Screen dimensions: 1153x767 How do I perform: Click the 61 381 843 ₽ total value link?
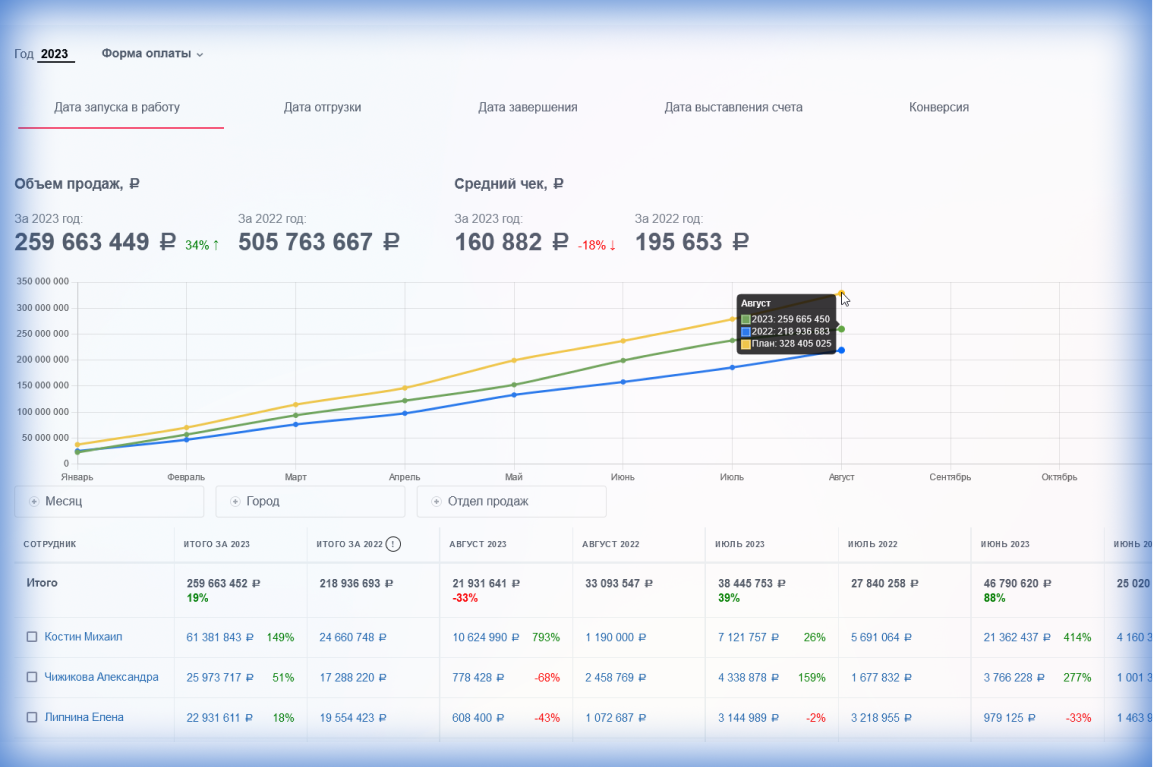click(x=220, y=637)
